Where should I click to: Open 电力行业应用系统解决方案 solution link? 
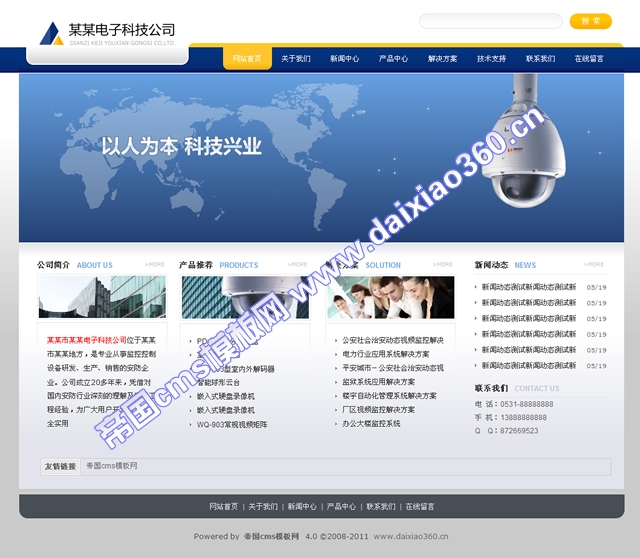[x=386, y=354]
